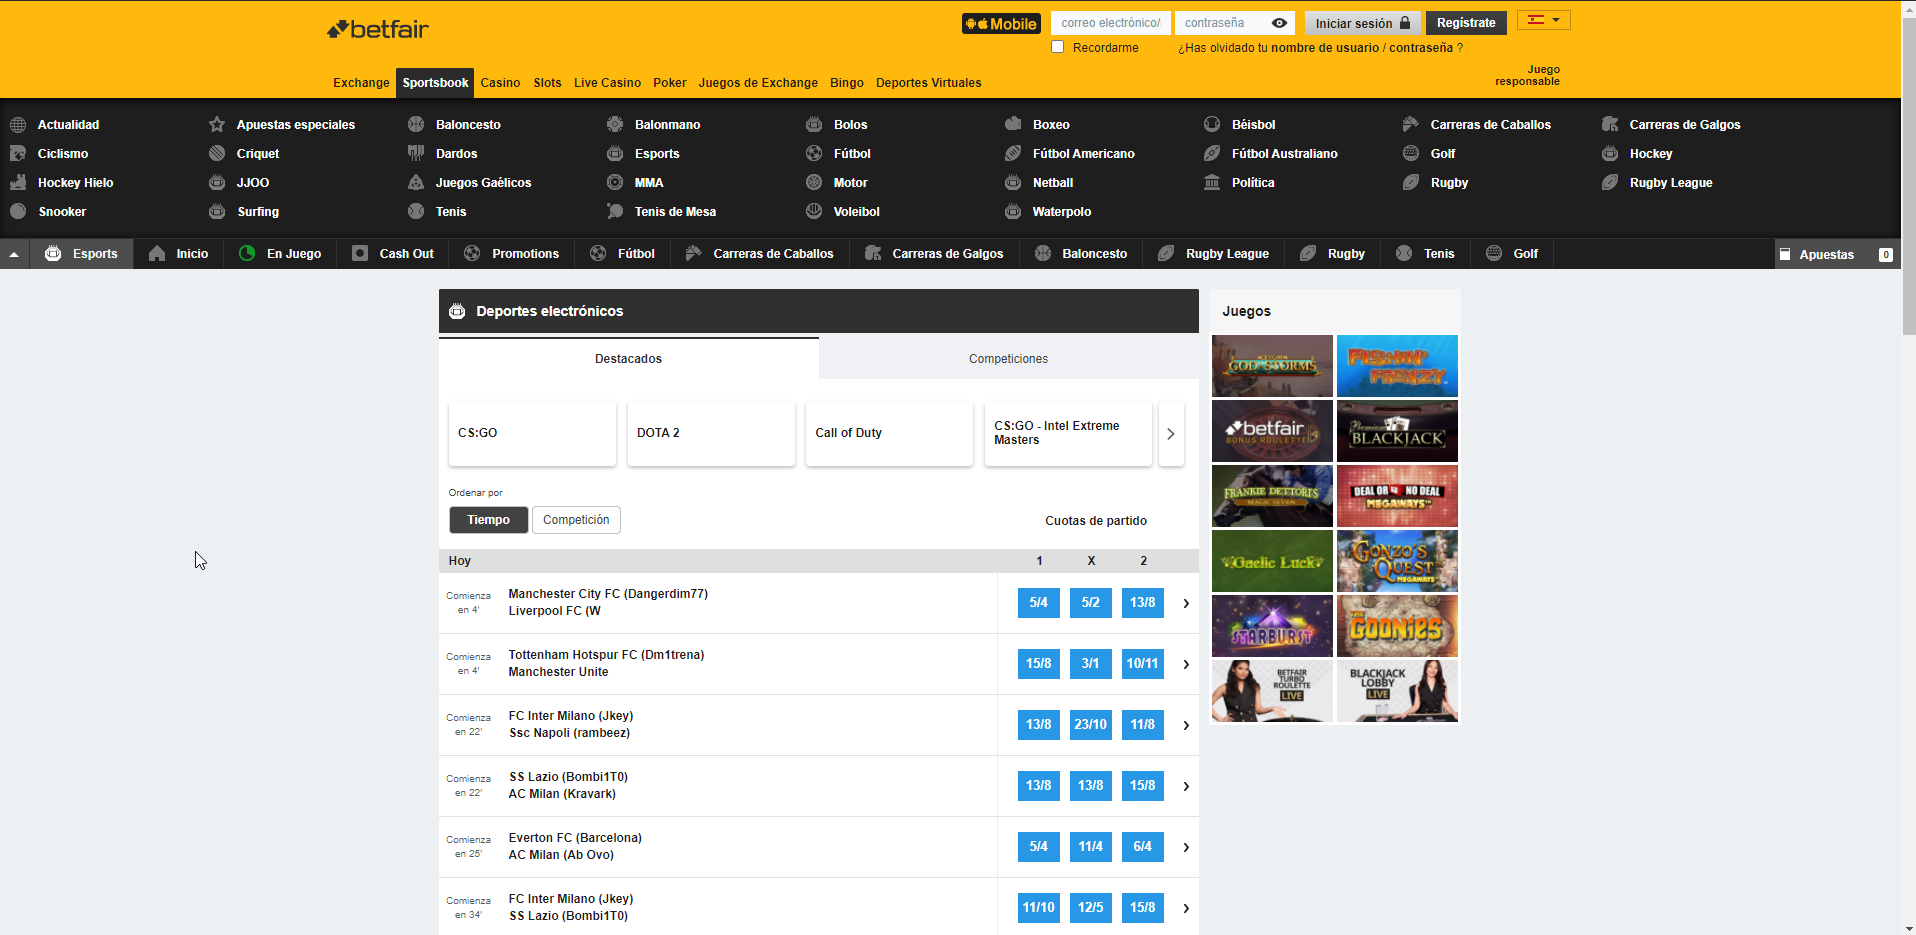Expand markets for Everton FC vs AC Milan
The height and width of the screenshot is (935, 1916).
[1186, 848]
